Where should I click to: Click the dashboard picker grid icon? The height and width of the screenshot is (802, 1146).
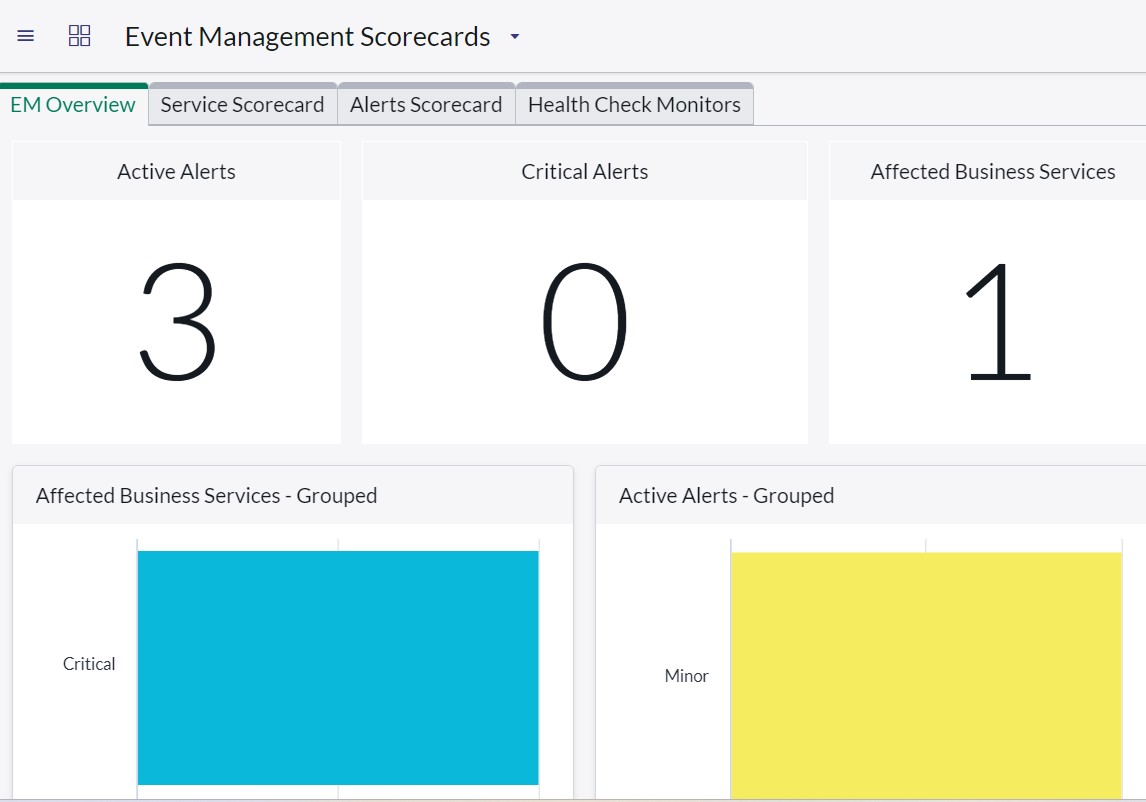pyautogui.click(x=79, y=36)
